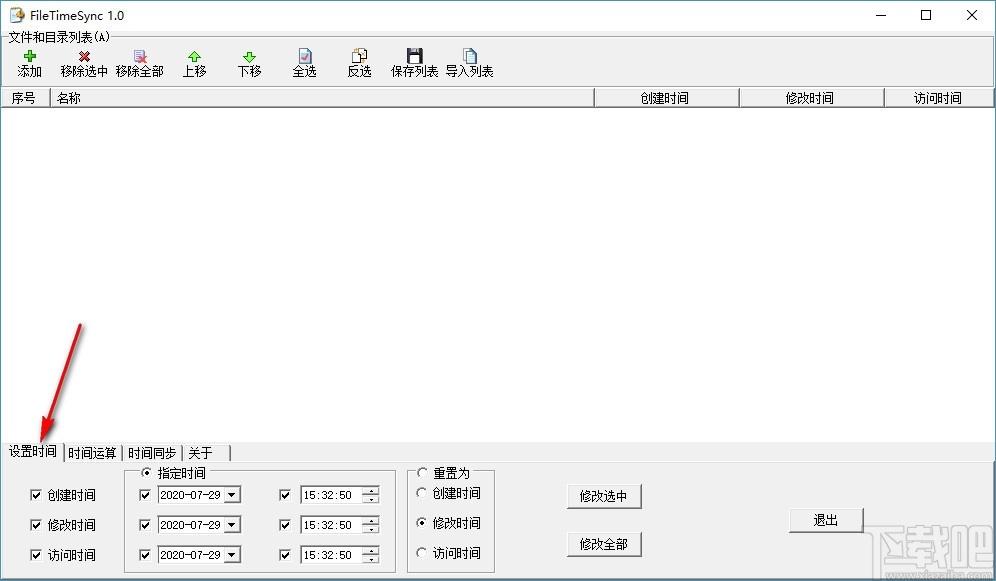Screen dimensions: 996x581
Task: Click the 修改选中 button
Action: tap(603, 496)
